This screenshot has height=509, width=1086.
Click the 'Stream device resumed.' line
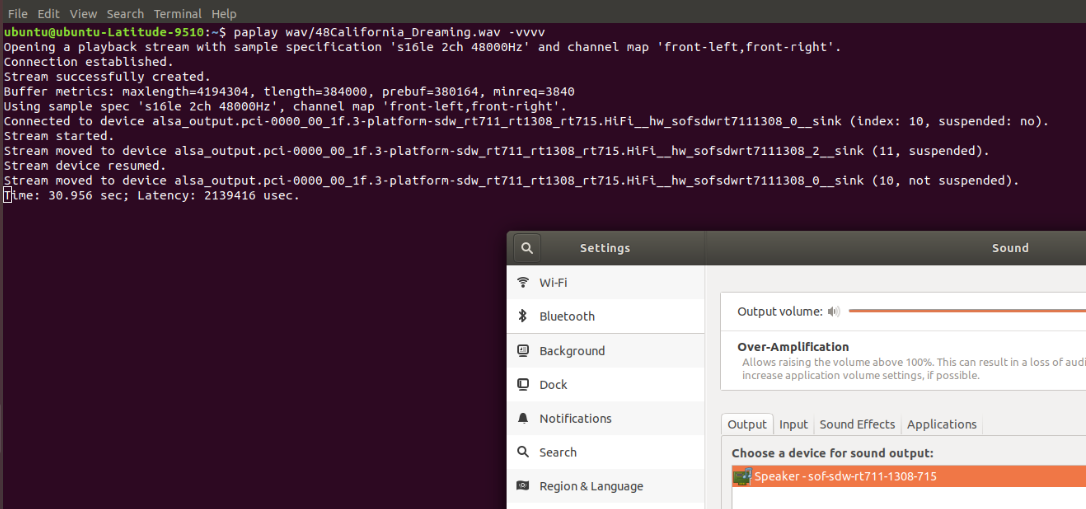tap(84, 166)
